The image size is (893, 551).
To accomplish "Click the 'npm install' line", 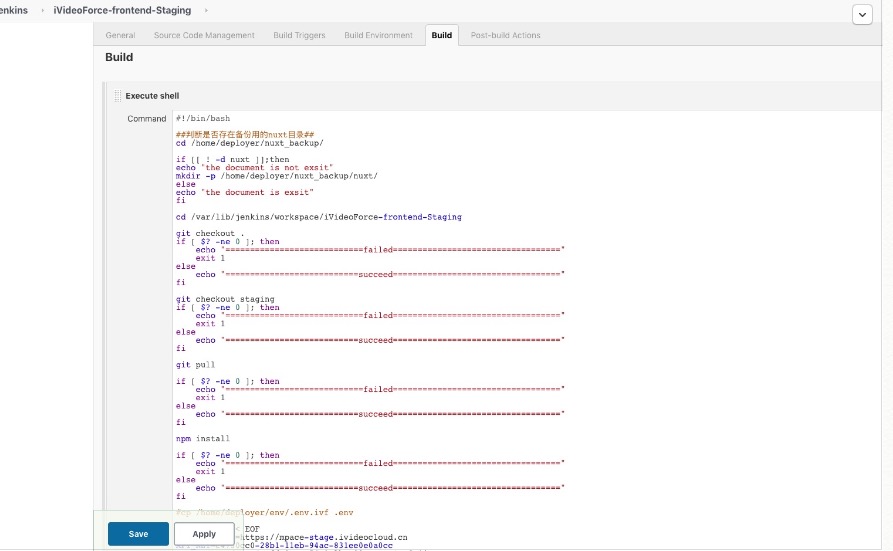I will [203, 438].
